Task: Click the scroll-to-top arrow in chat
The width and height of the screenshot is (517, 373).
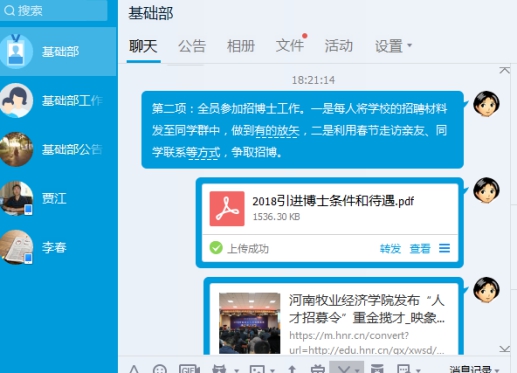Action: click(504, 70)
